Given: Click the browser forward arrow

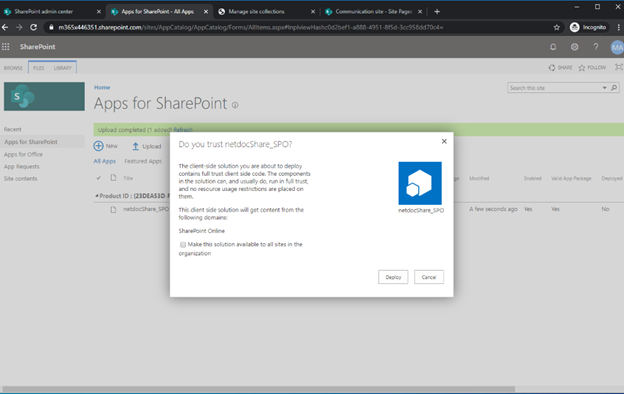Looking at the screenshot, I should pos(19,27).
